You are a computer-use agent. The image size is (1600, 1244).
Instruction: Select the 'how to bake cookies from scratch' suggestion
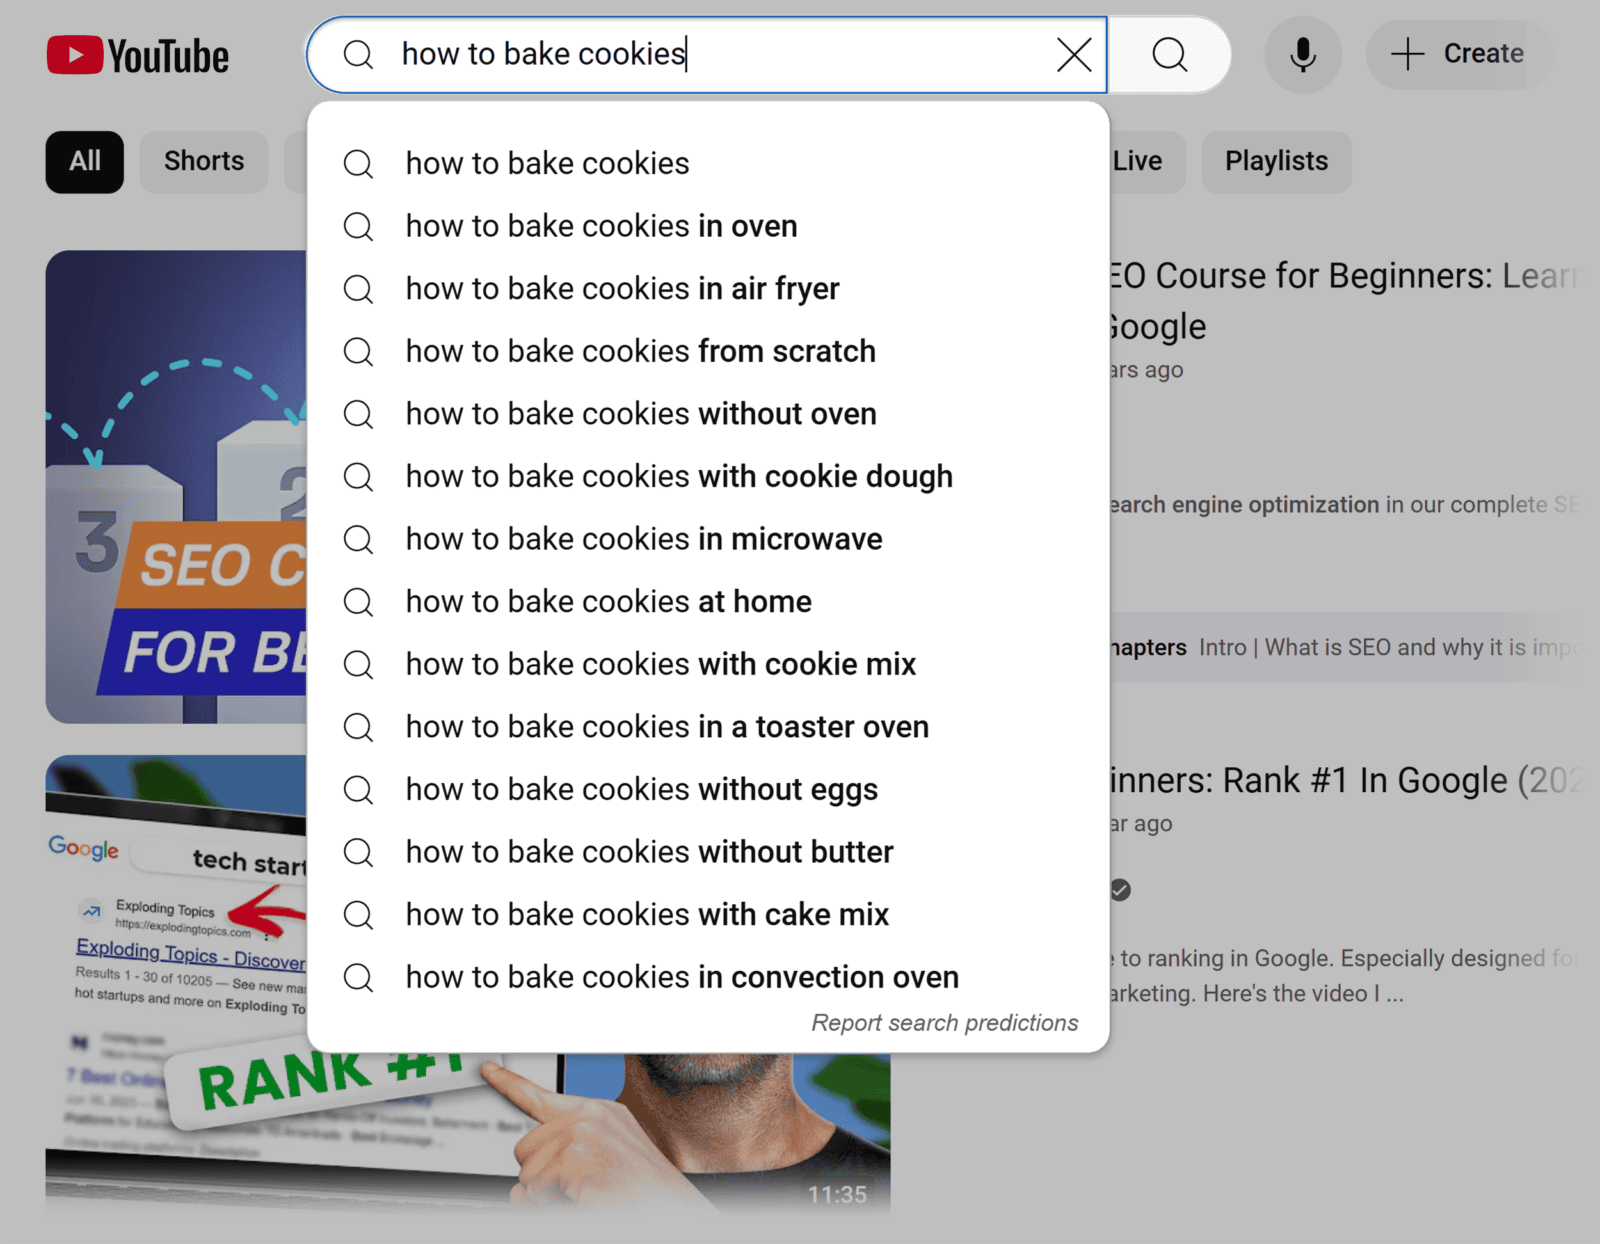click(640, 351)
